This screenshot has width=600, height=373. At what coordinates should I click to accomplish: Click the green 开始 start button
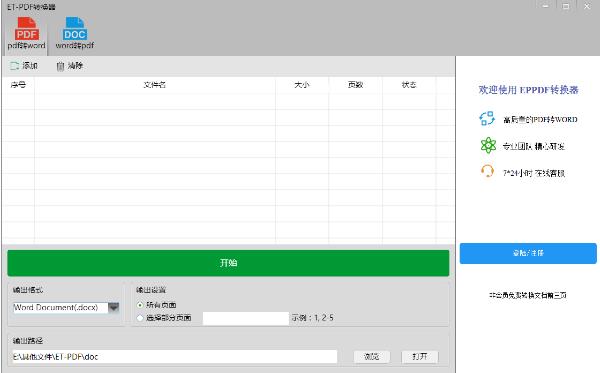click(228, 263)
